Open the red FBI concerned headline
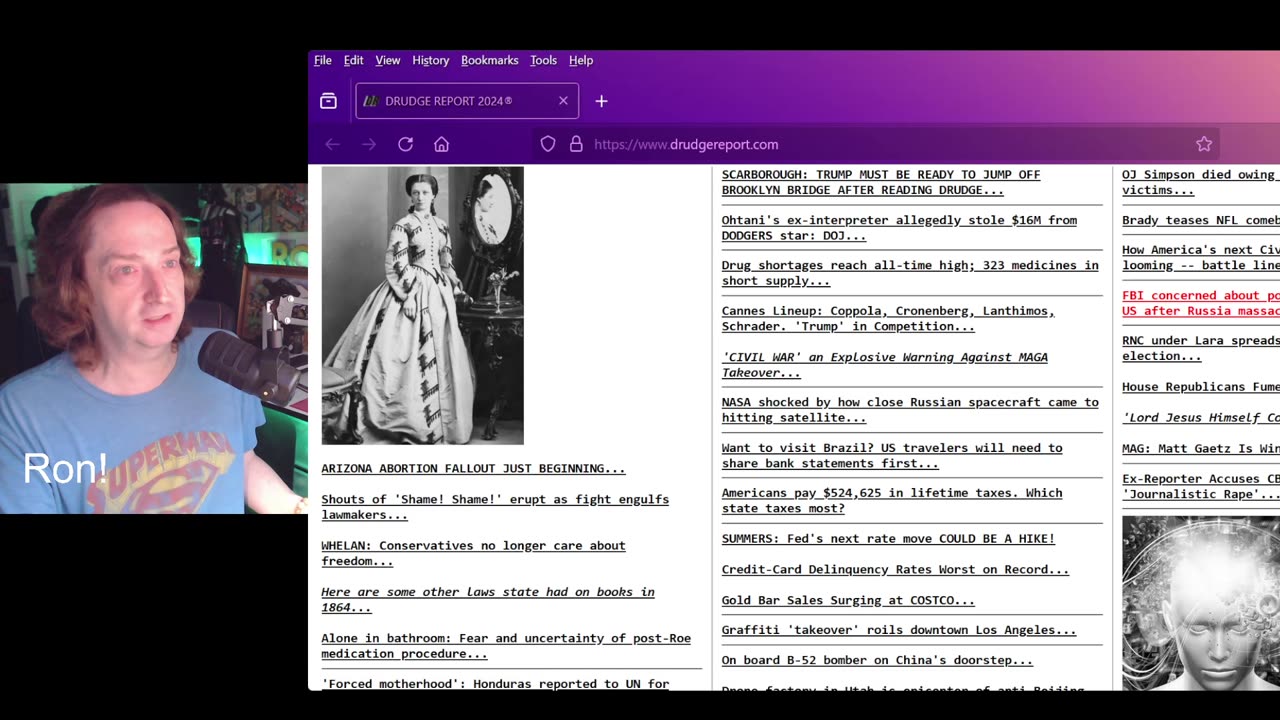The image size is (1280, 720). point(1200,303)
